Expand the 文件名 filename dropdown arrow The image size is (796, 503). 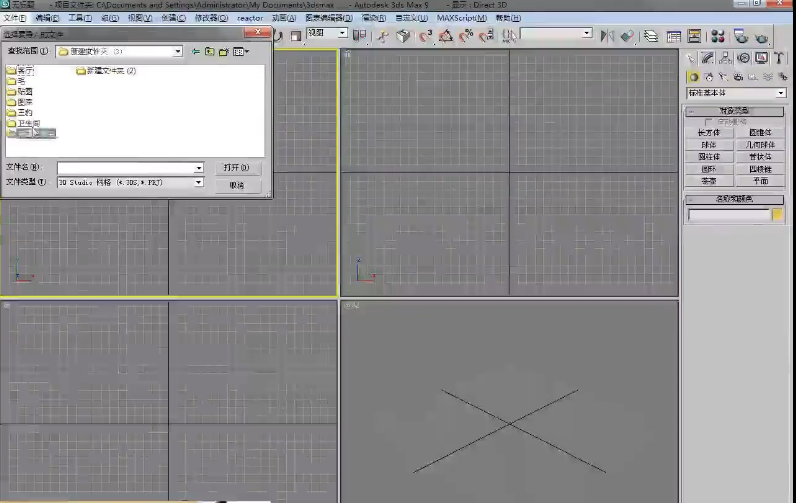point(198,168)
